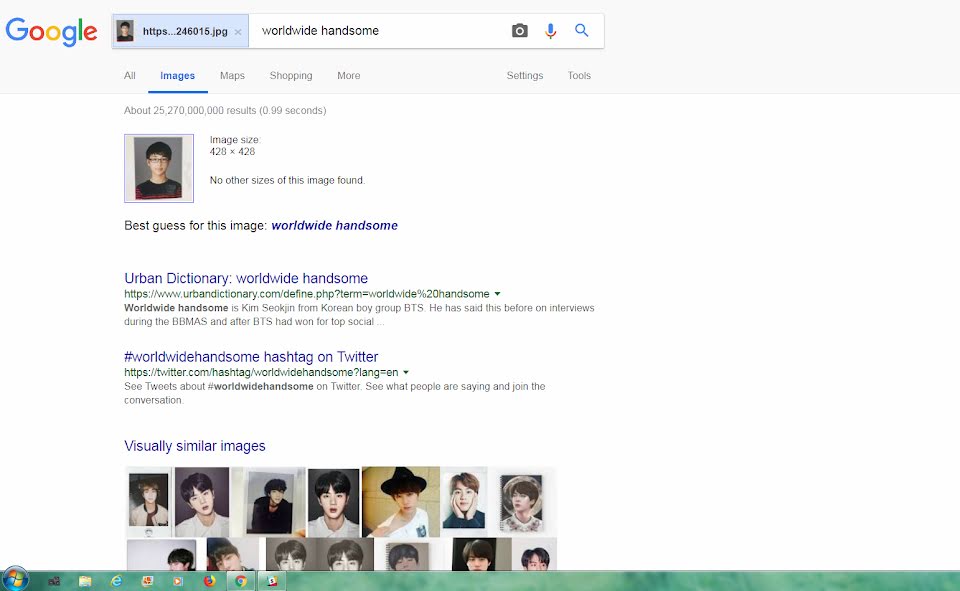Click 'No other sizes of this image found' text
Image resolution: width=960 pixels, height=591 pixels.
coord(287,180)
